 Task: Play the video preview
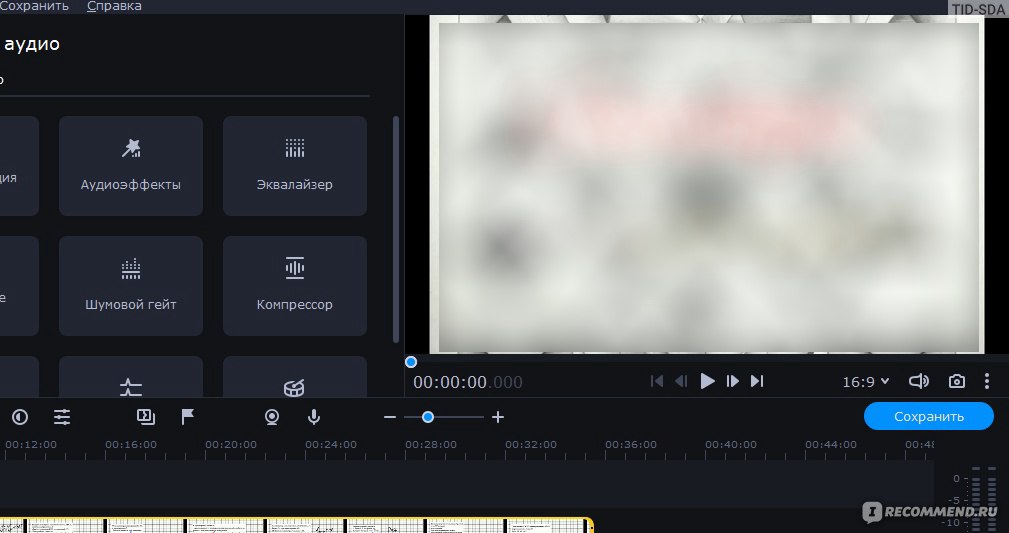[707, 381]
